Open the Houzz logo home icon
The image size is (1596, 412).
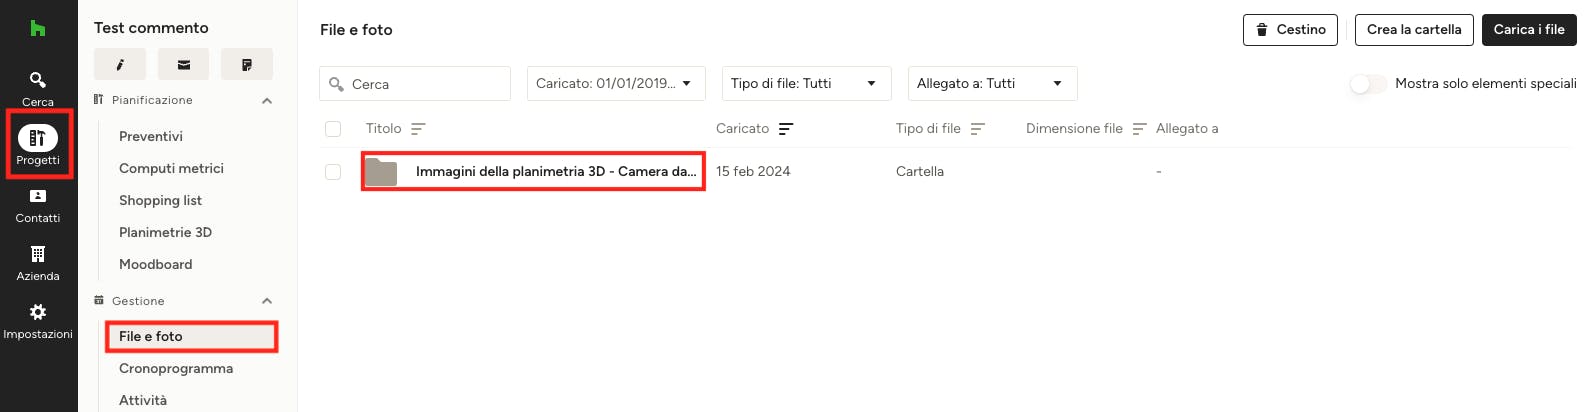38,28
